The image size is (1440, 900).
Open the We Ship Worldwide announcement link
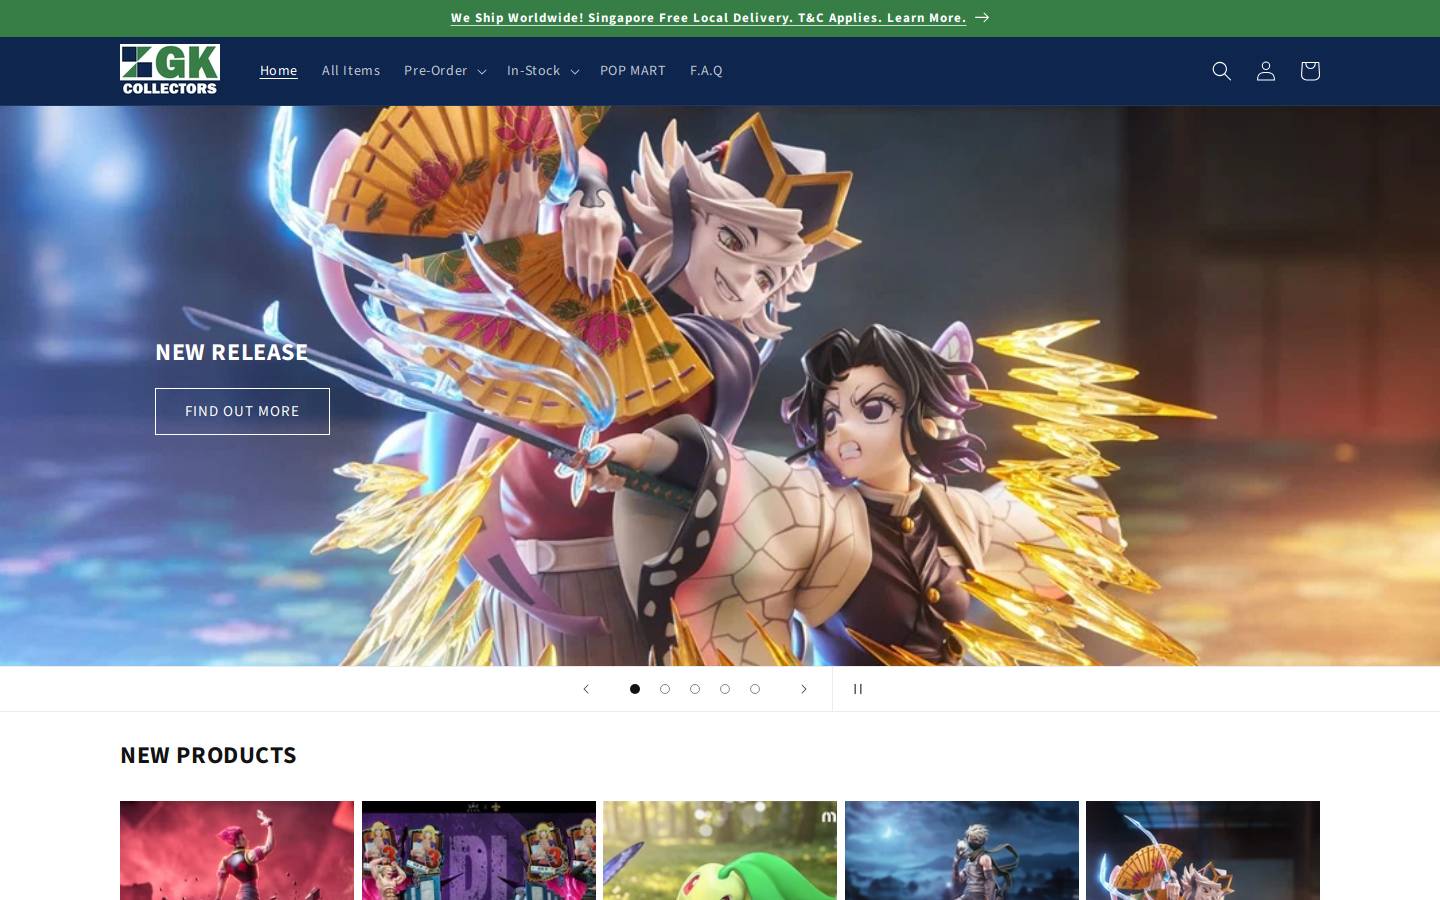point(708,17)
